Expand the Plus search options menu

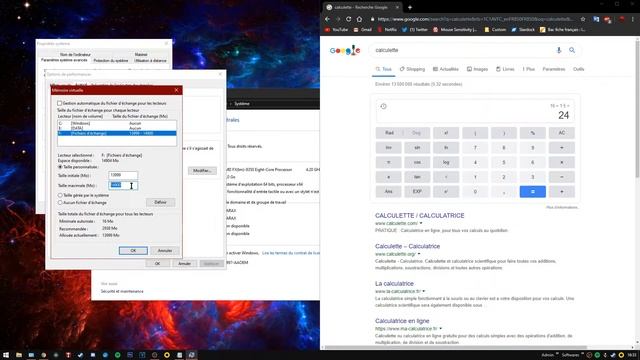point(529,69)
